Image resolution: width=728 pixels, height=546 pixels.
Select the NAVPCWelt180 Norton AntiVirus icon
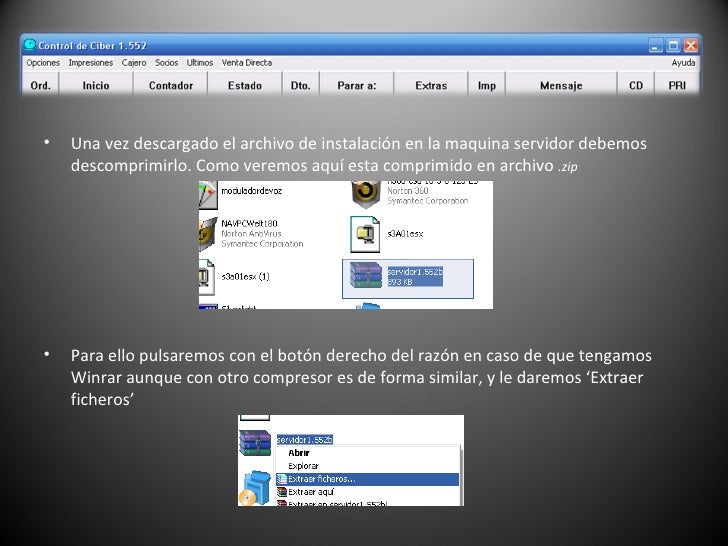click(208, 234)
